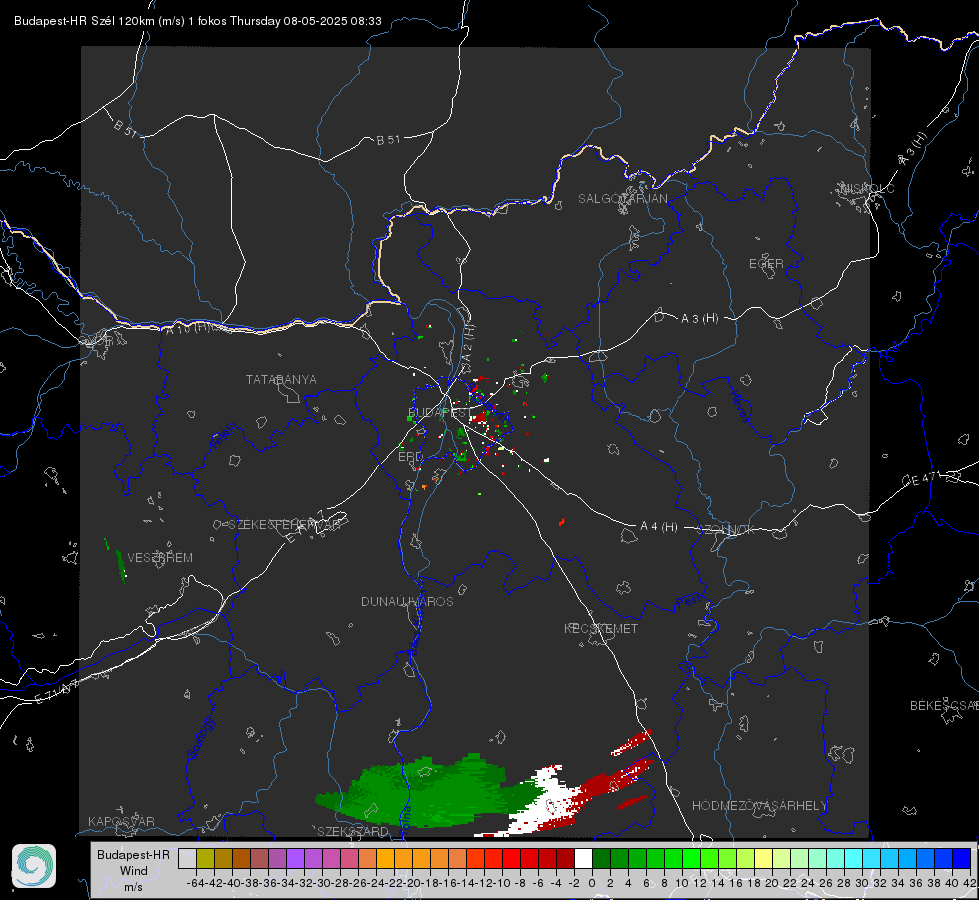
Task: Click the large green radar echo region
Action: pyautogui.click(x=425, y=791)
